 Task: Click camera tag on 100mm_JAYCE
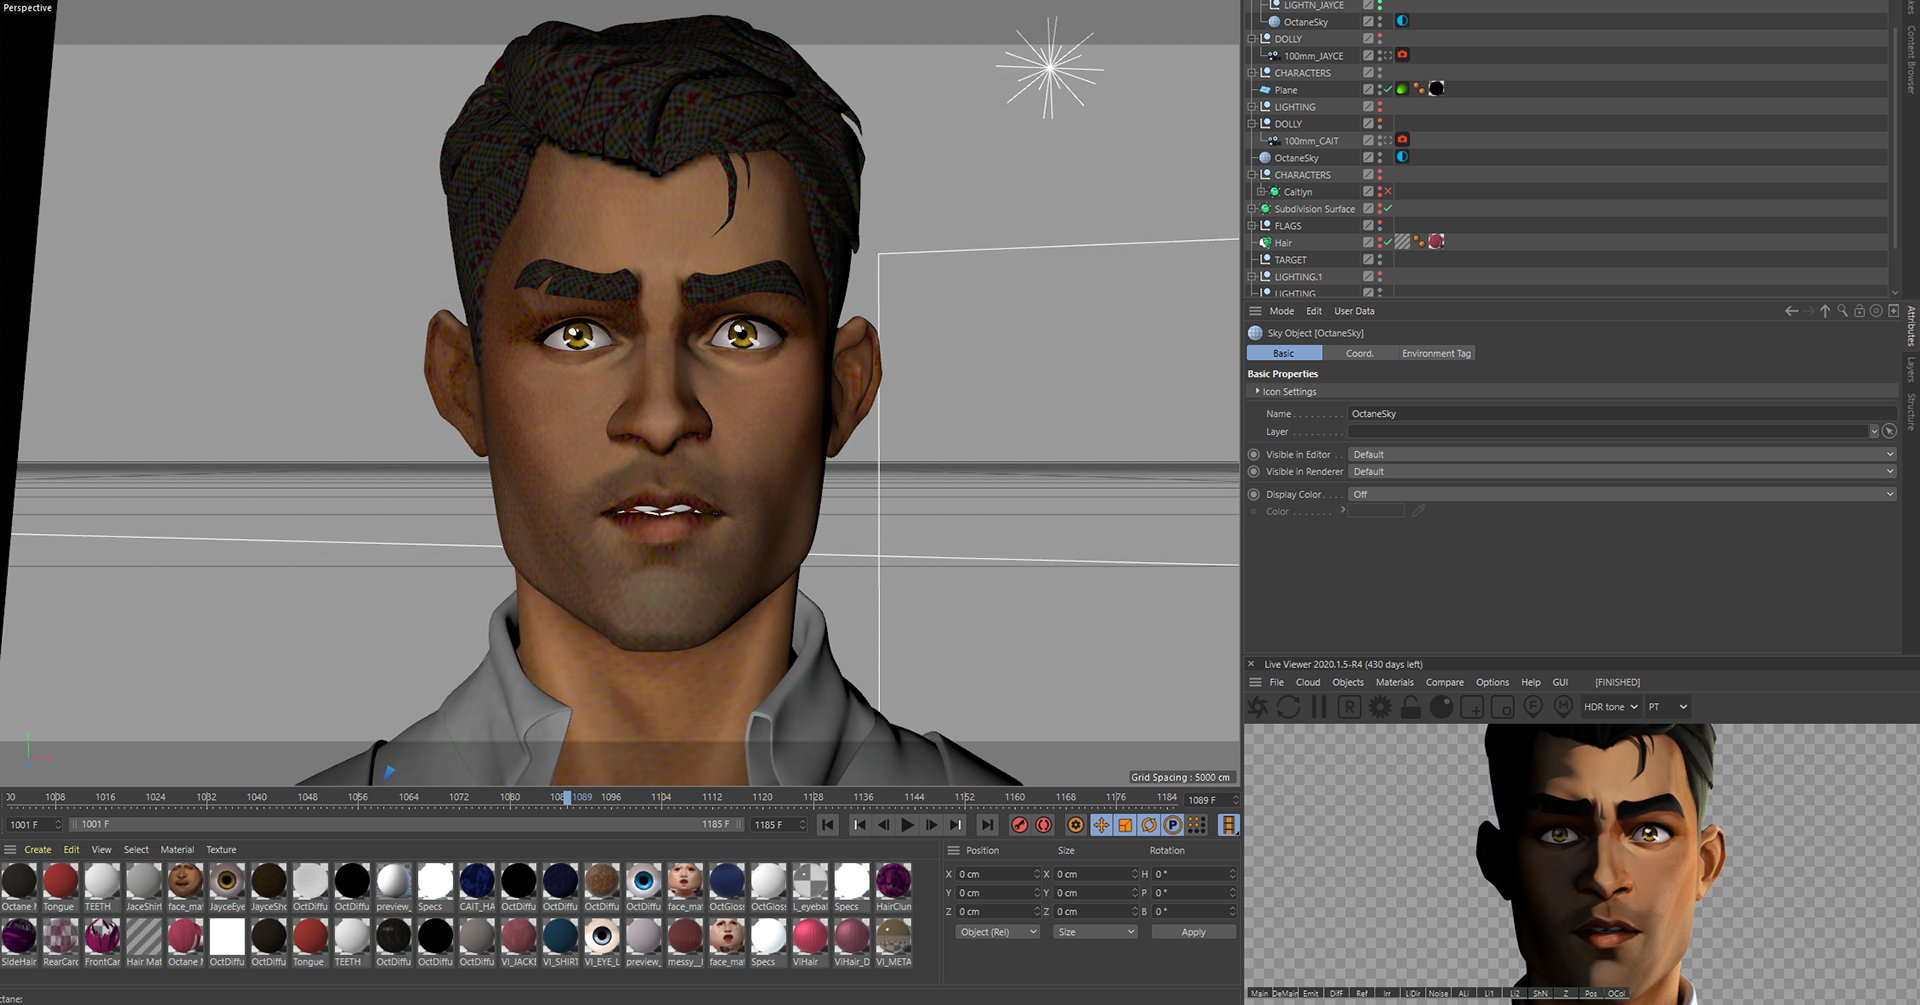[1402, 55]
